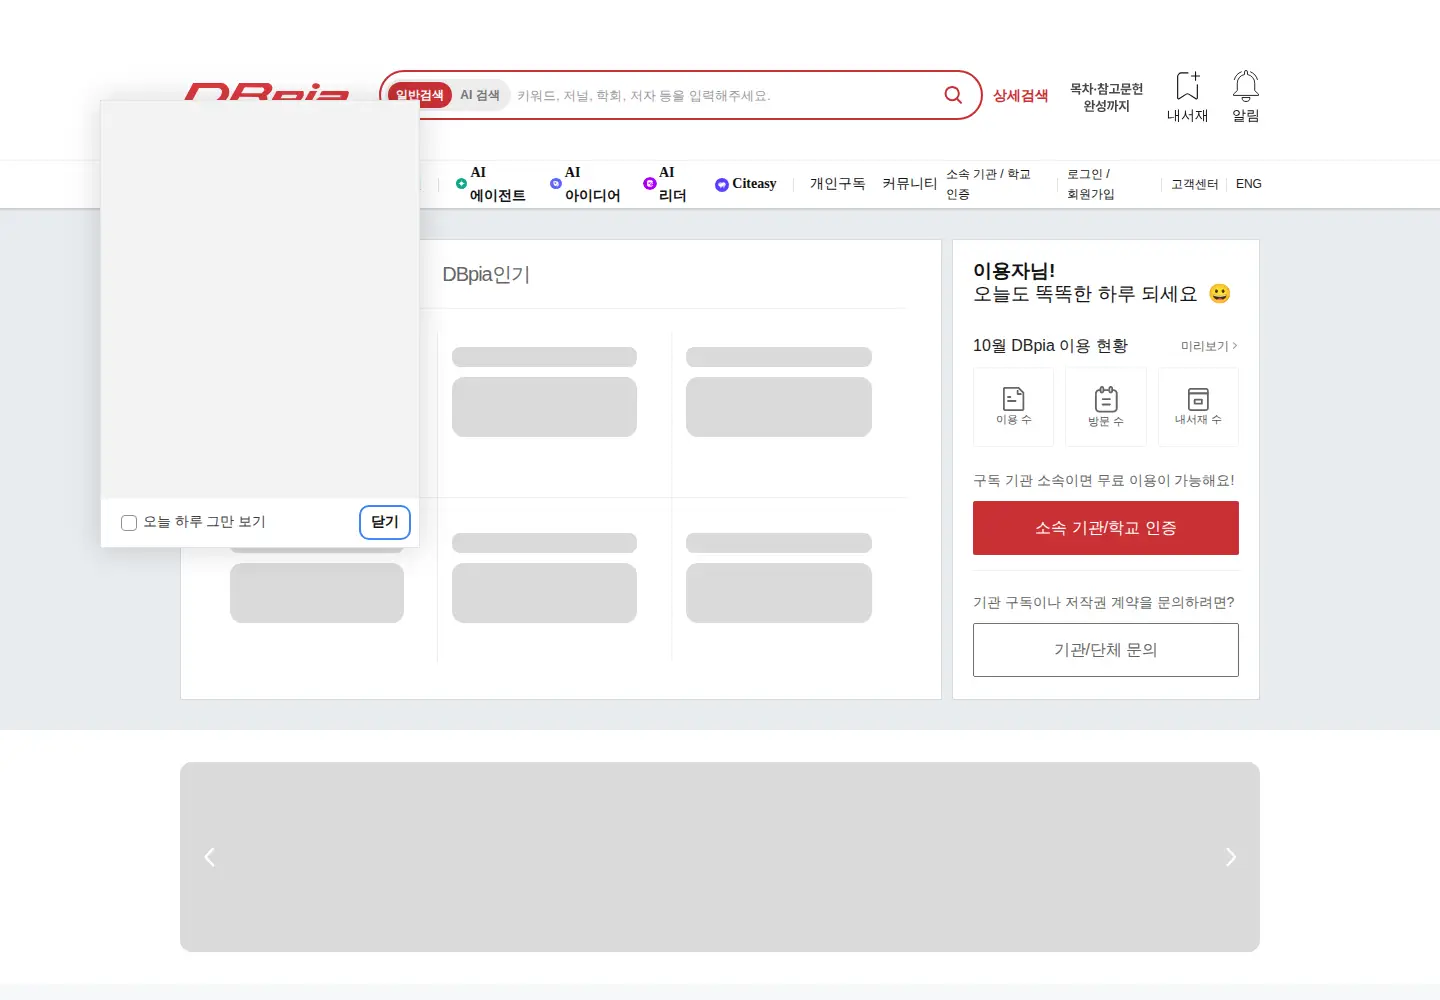The image size is (1440, 1000).
Task: Click 목차·참고문헌 완성까지 link
Action: point(1106,97)
